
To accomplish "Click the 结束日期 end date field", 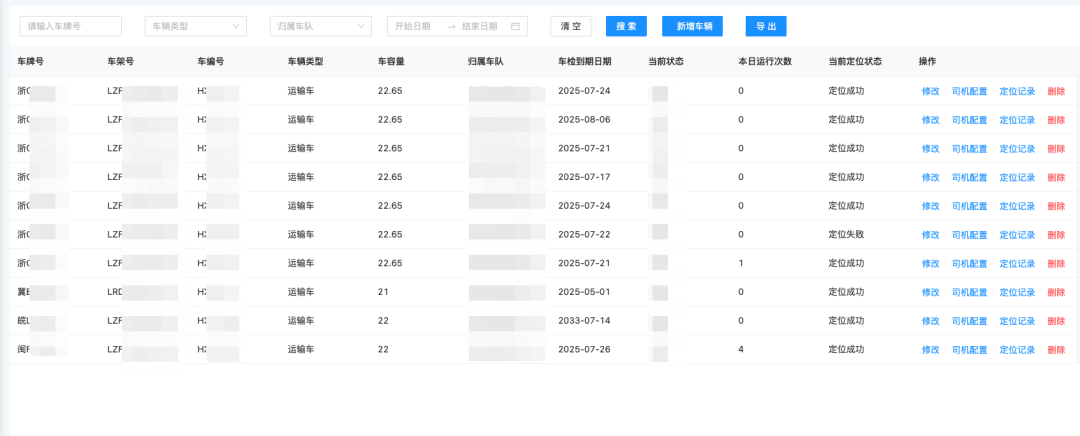I will (x=480, y=26).
